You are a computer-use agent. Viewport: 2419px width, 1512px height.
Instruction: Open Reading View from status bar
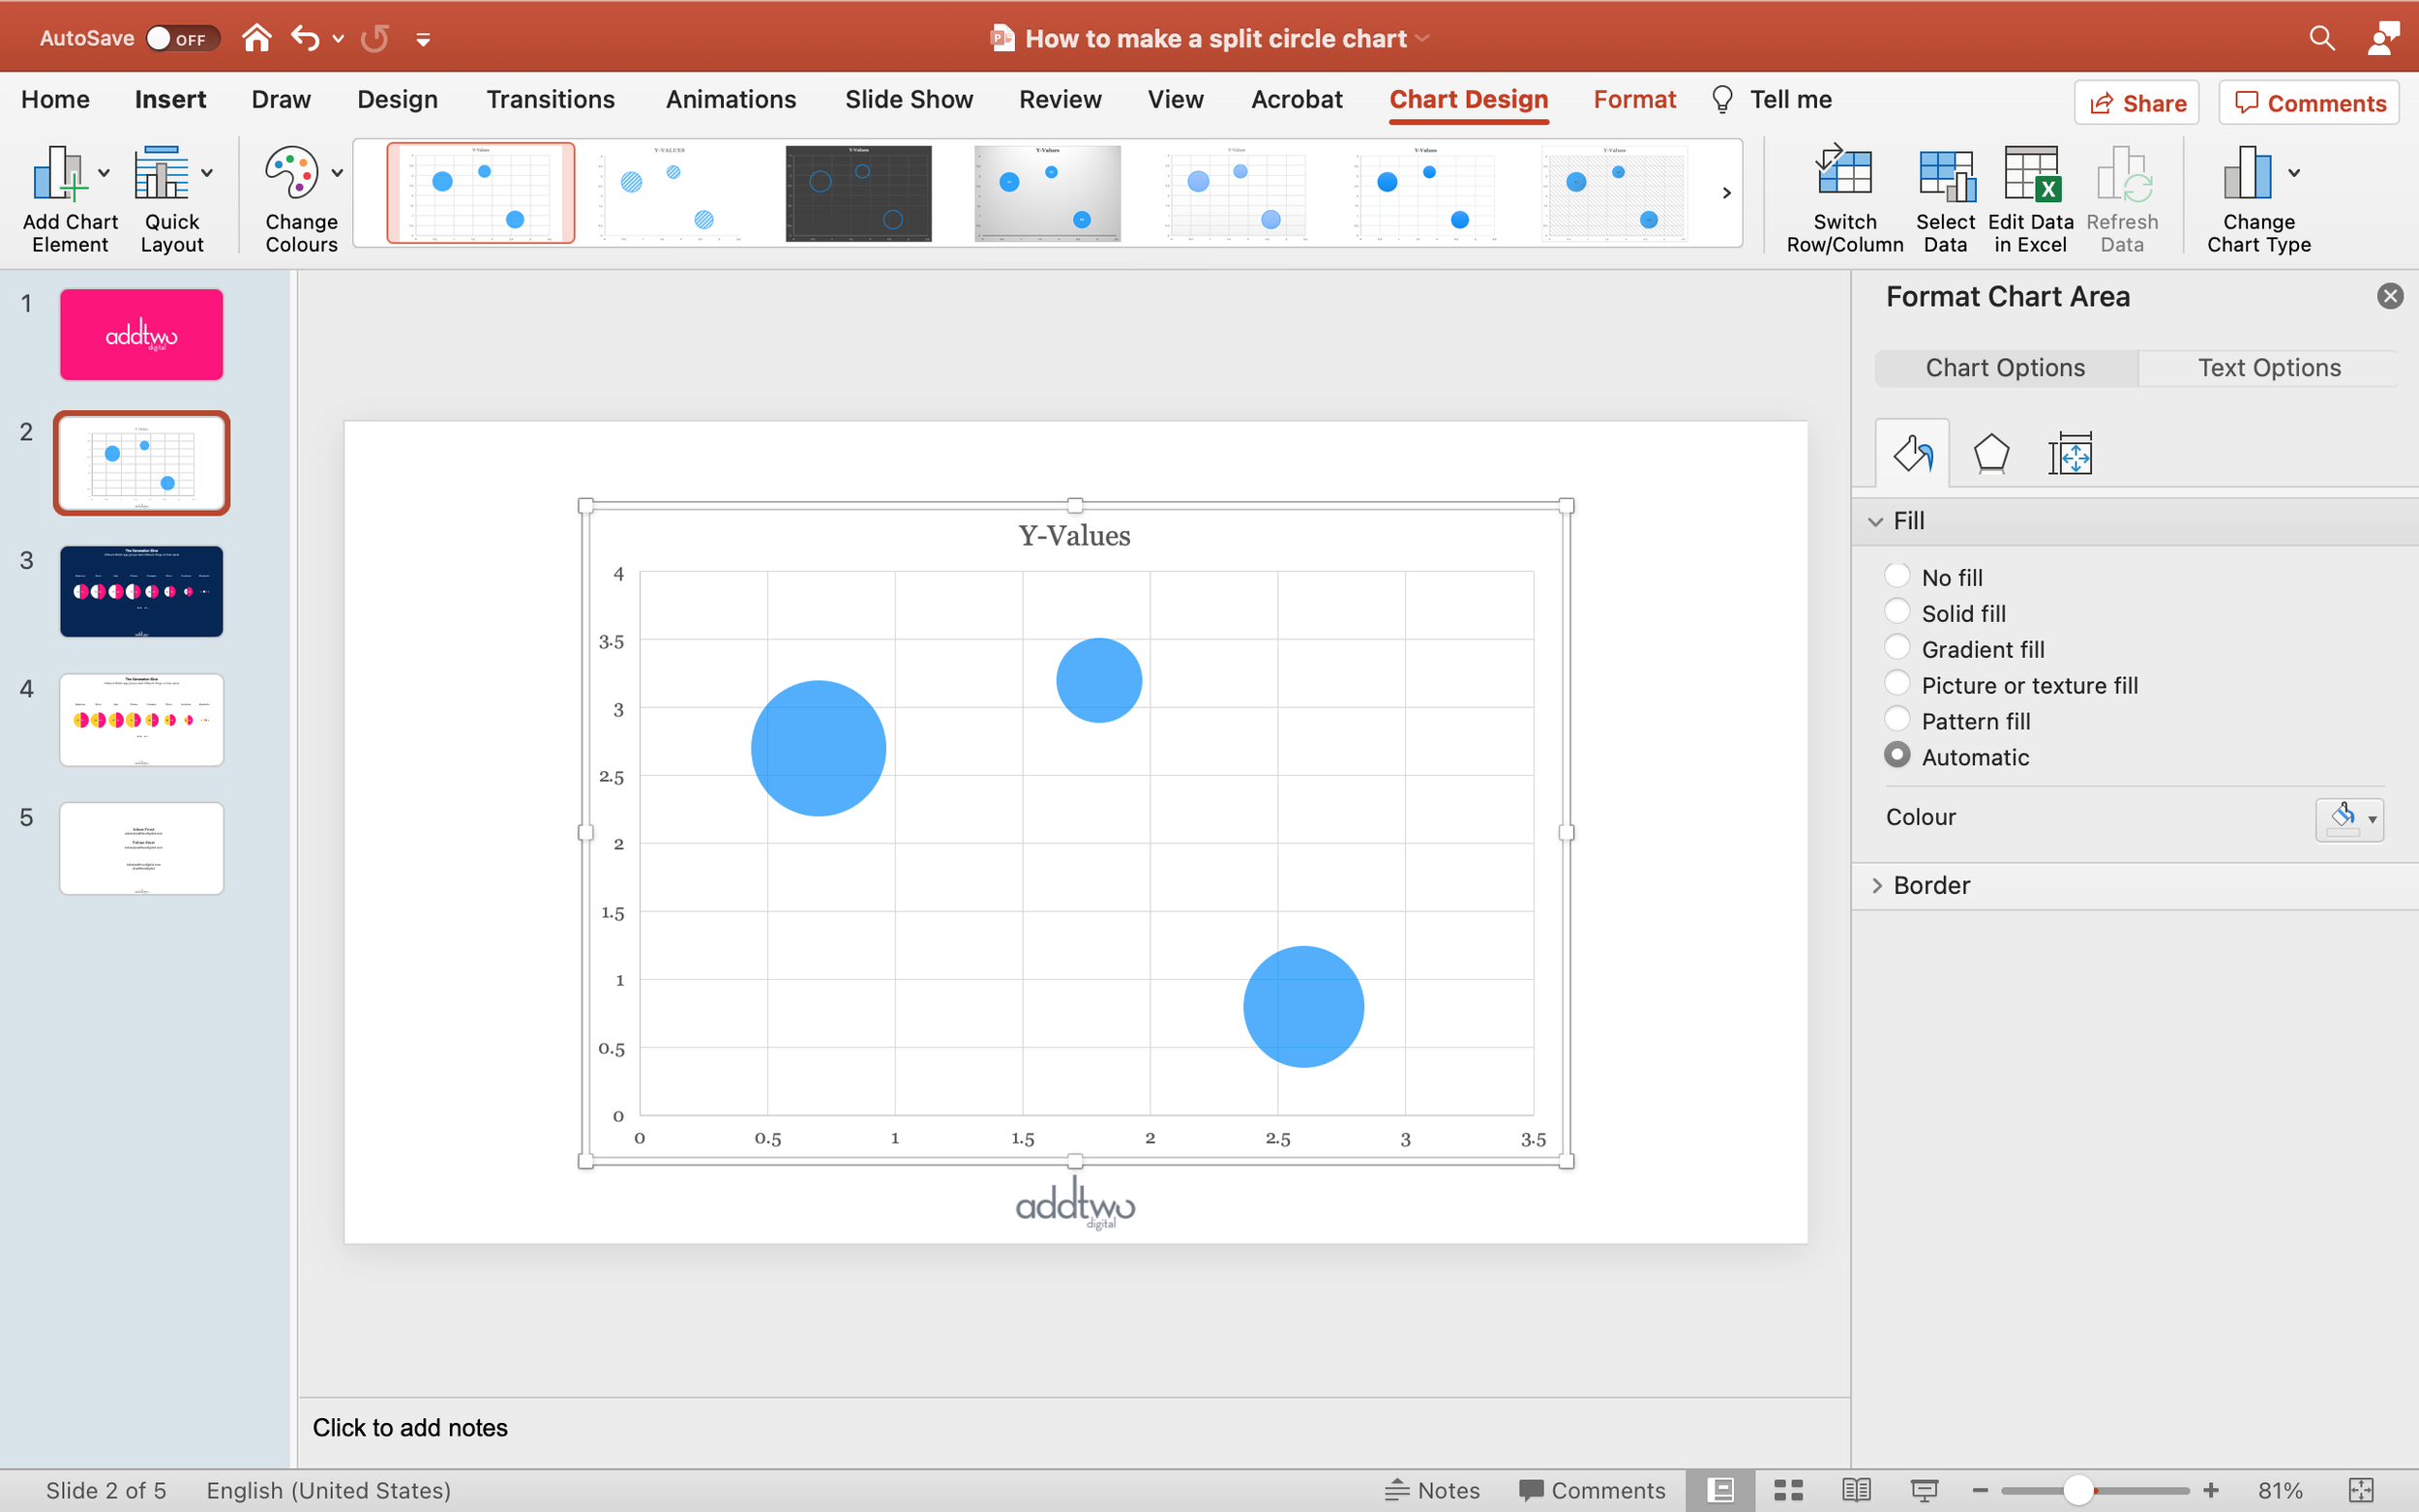(1856, 1490)
